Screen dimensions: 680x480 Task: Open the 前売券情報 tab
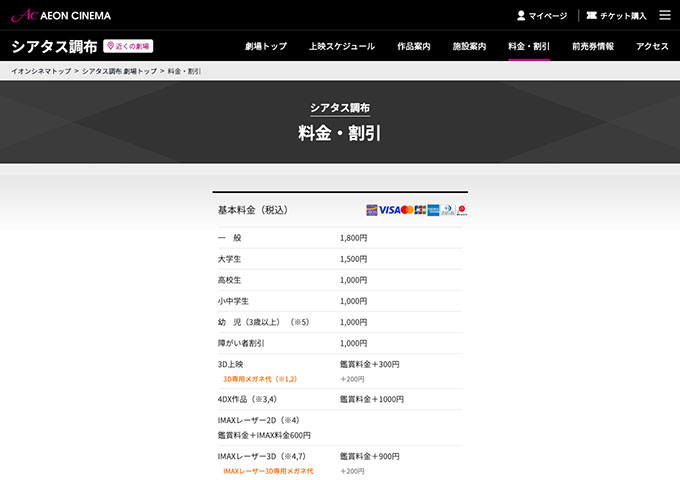point(593,46)
